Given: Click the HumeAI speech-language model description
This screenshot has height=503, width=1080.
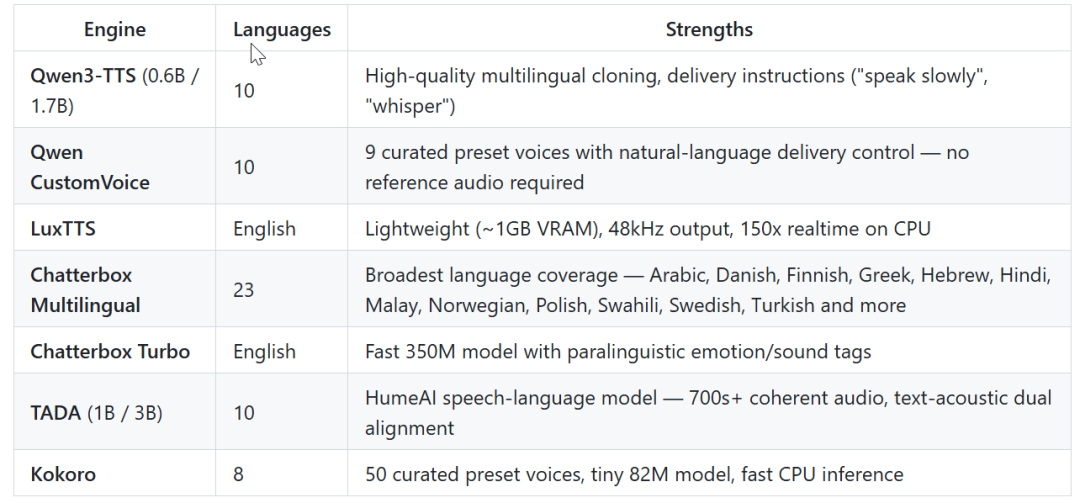Looking at the screenshot, I should 707,413.
